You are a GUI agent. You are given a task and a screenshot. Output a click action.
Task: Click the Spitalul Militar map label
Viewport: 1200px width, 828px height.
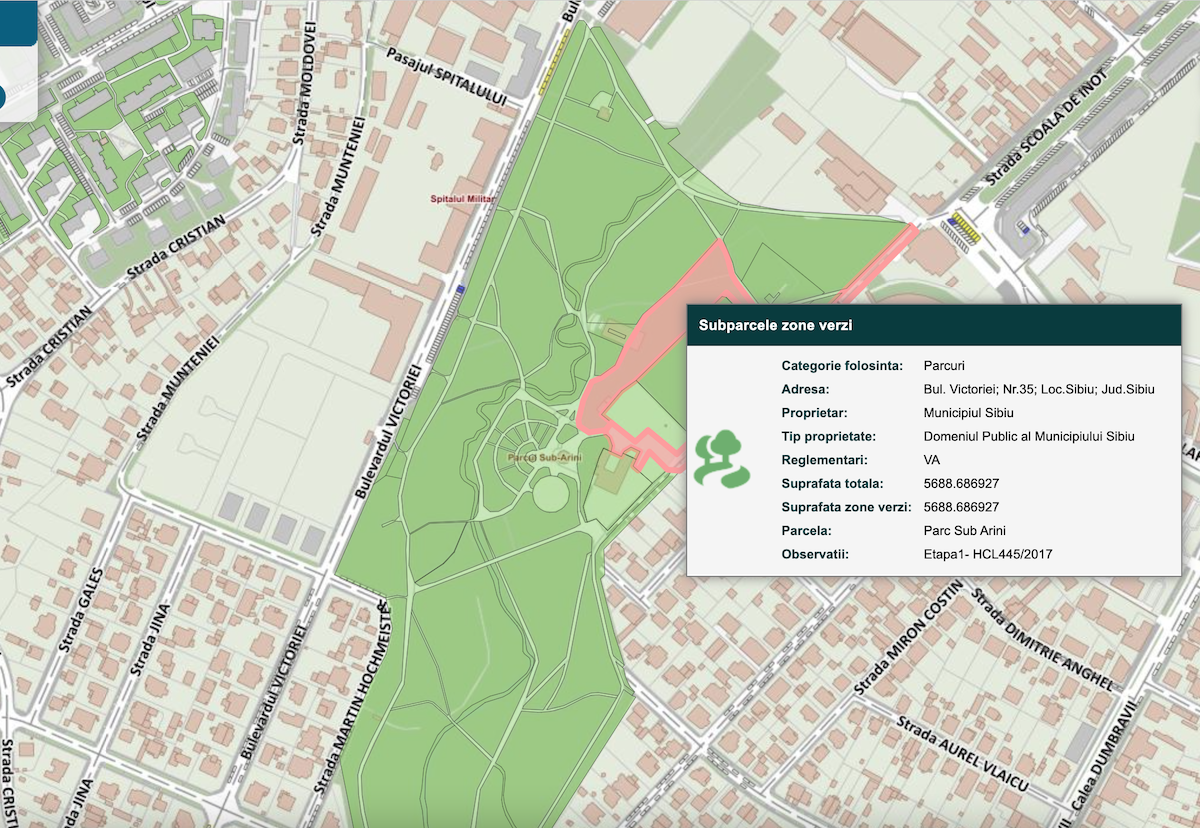(x=463, y=200)
